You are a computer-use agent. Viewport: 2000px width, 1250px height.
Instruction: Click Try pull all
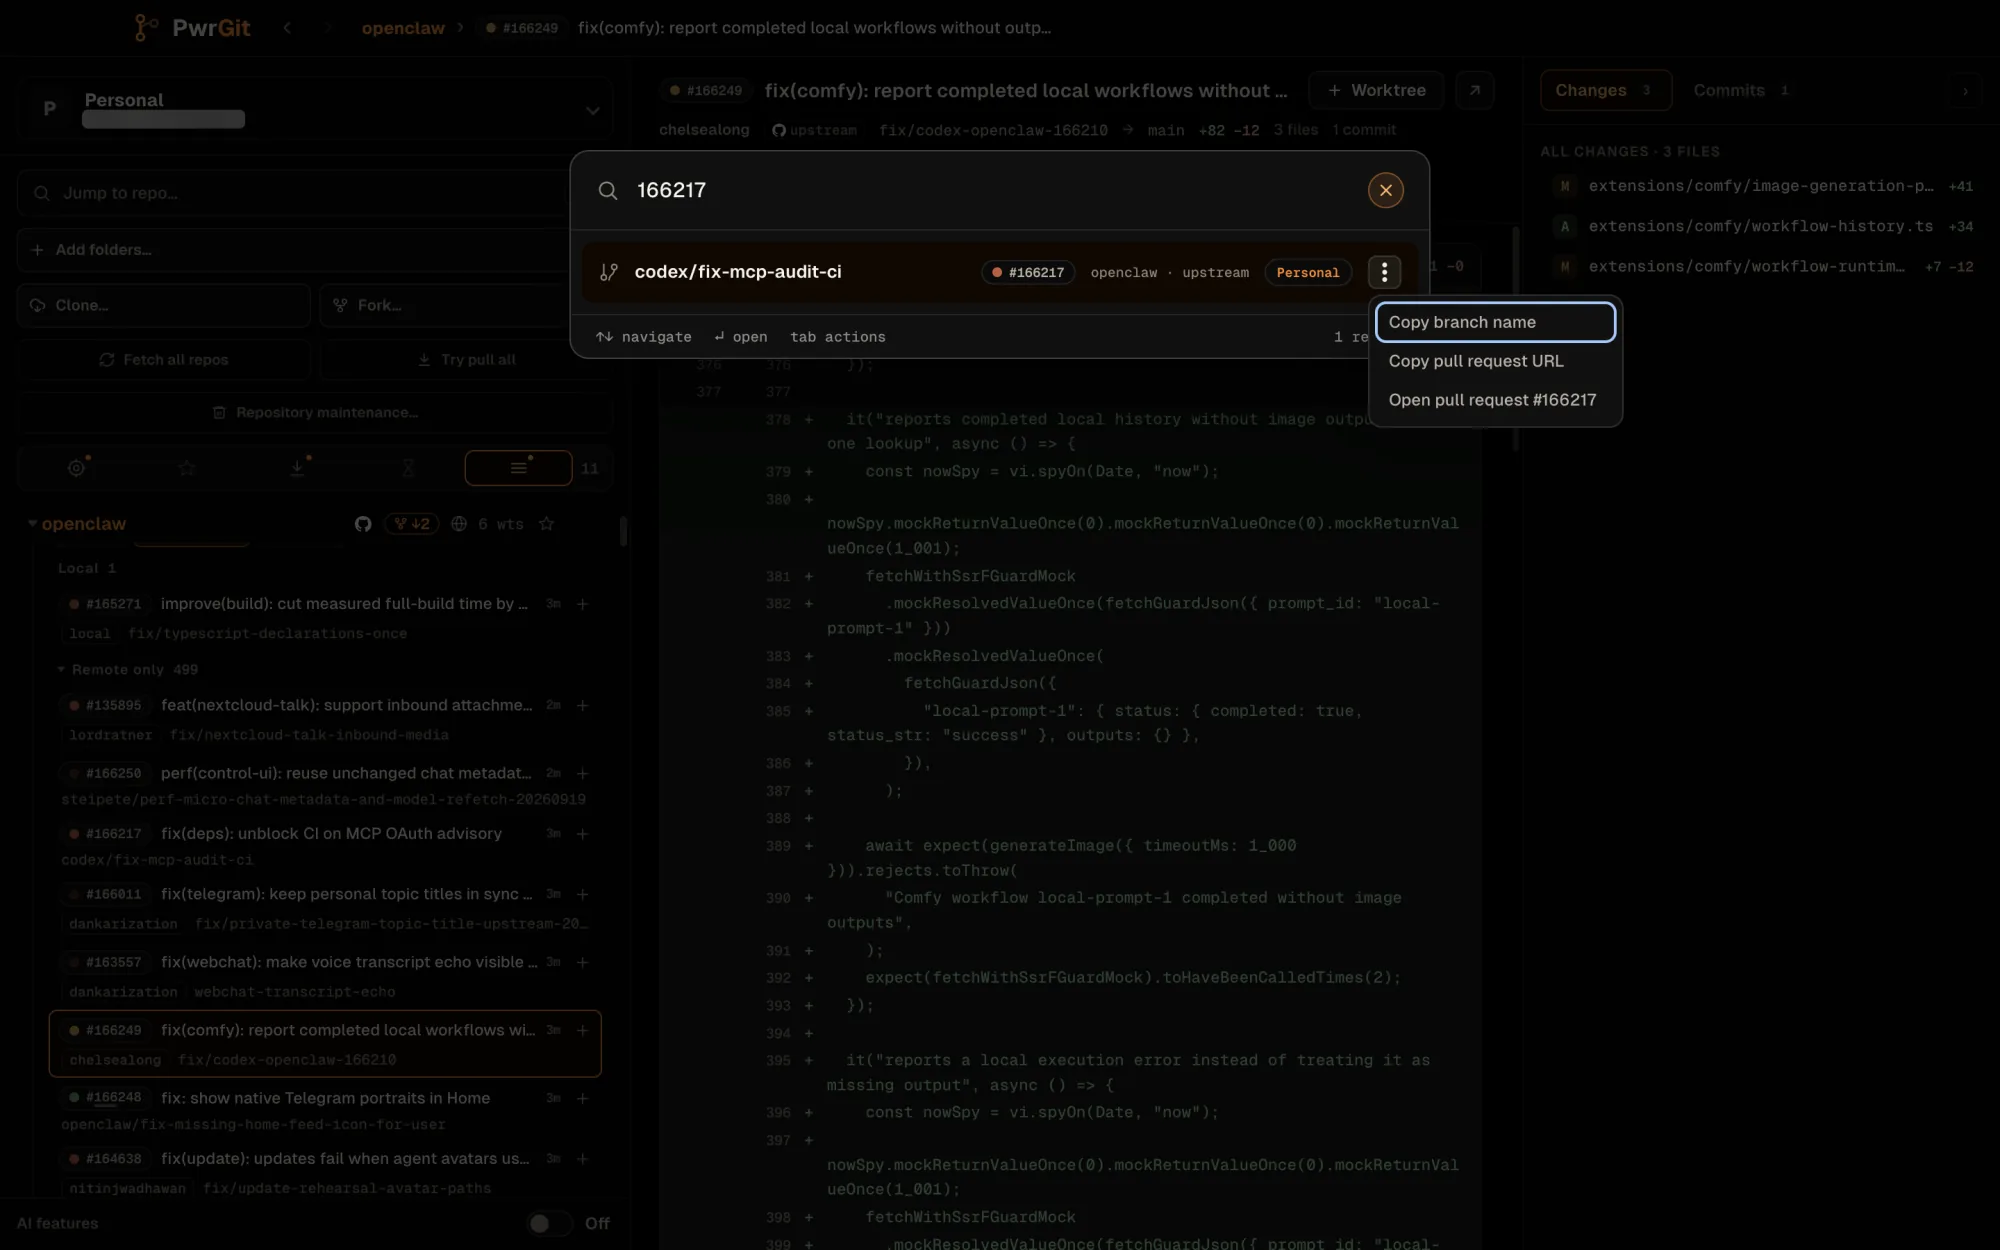(x=466, y=360)
